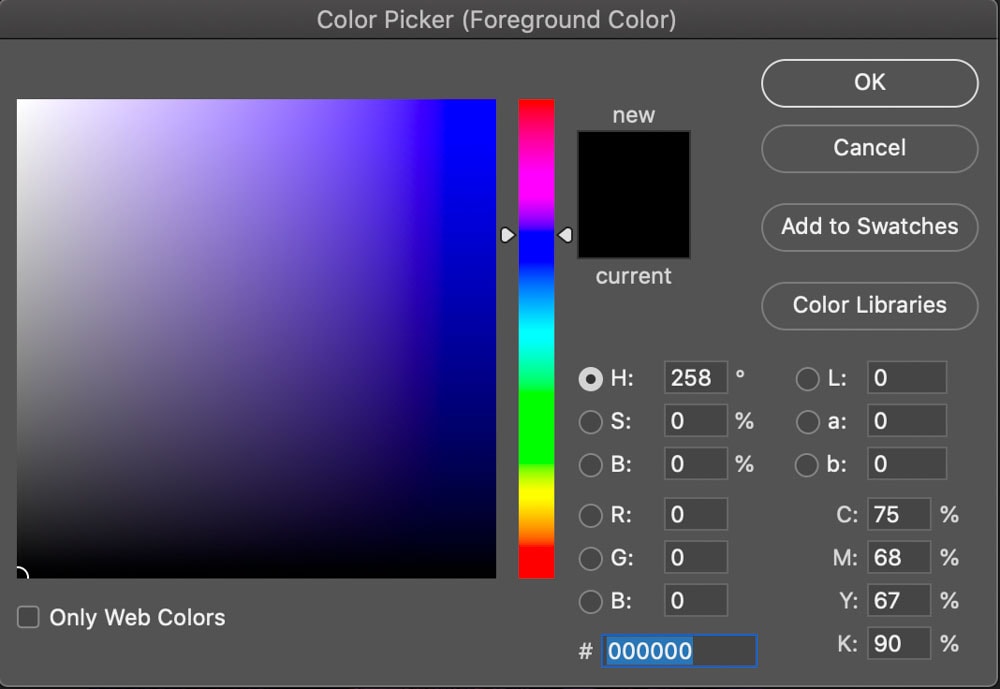Select the RGB B (blue) radio button

[591, 601]
